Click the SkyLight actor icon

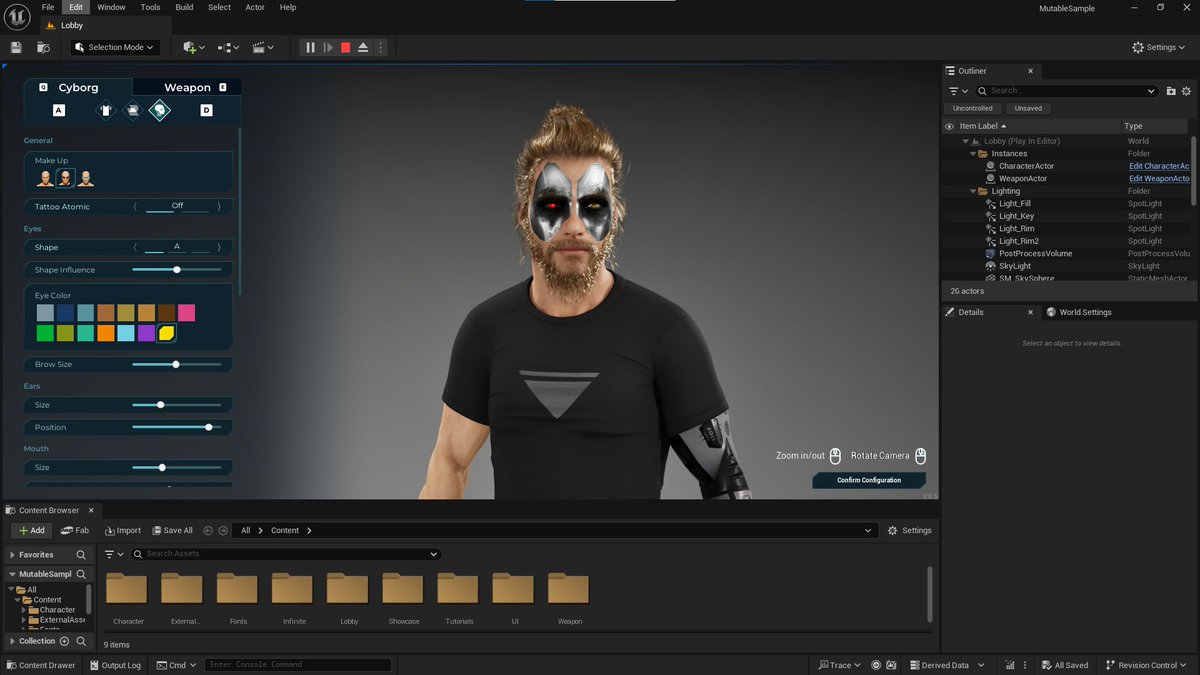pyautogui.click(x=991, y=266)
